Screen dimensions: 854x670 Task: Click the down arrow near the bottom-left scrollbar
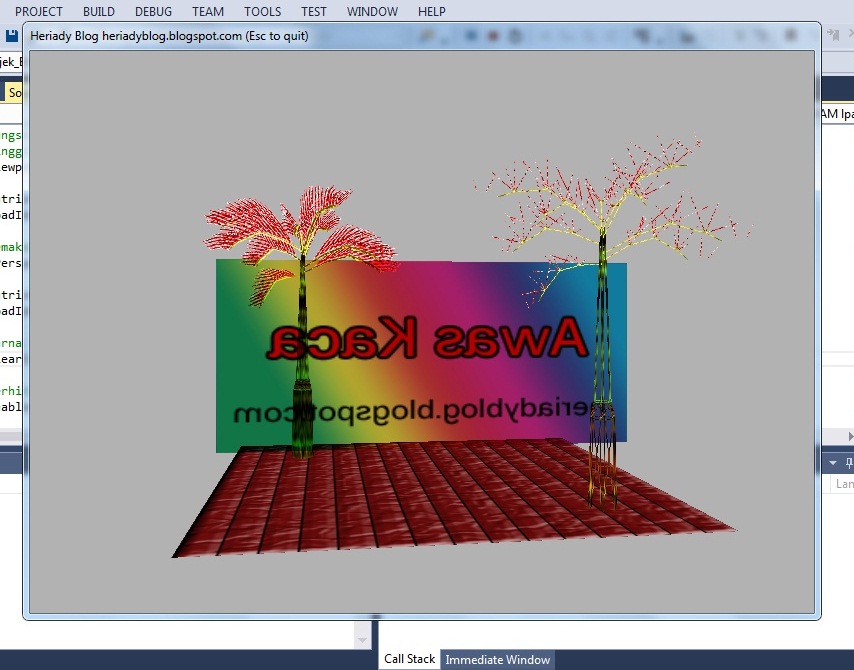pos(361,640)
